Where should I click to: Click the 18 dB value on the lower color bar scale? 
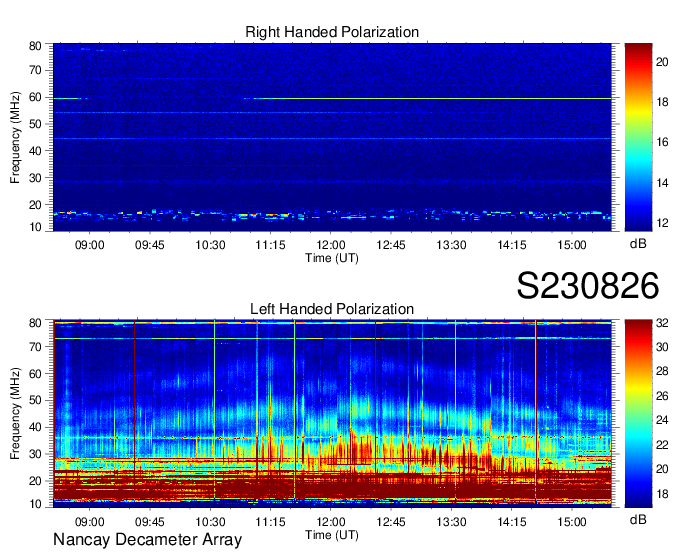662,494
